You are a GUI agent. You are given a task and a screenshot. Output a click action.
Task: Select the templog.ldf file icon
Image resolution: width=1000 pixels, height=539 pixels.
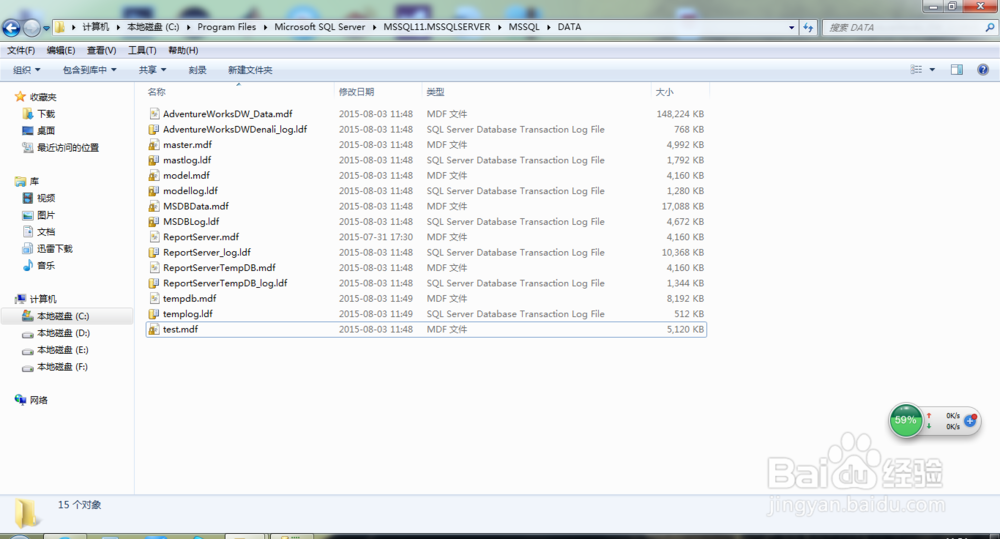coord(154,314)
